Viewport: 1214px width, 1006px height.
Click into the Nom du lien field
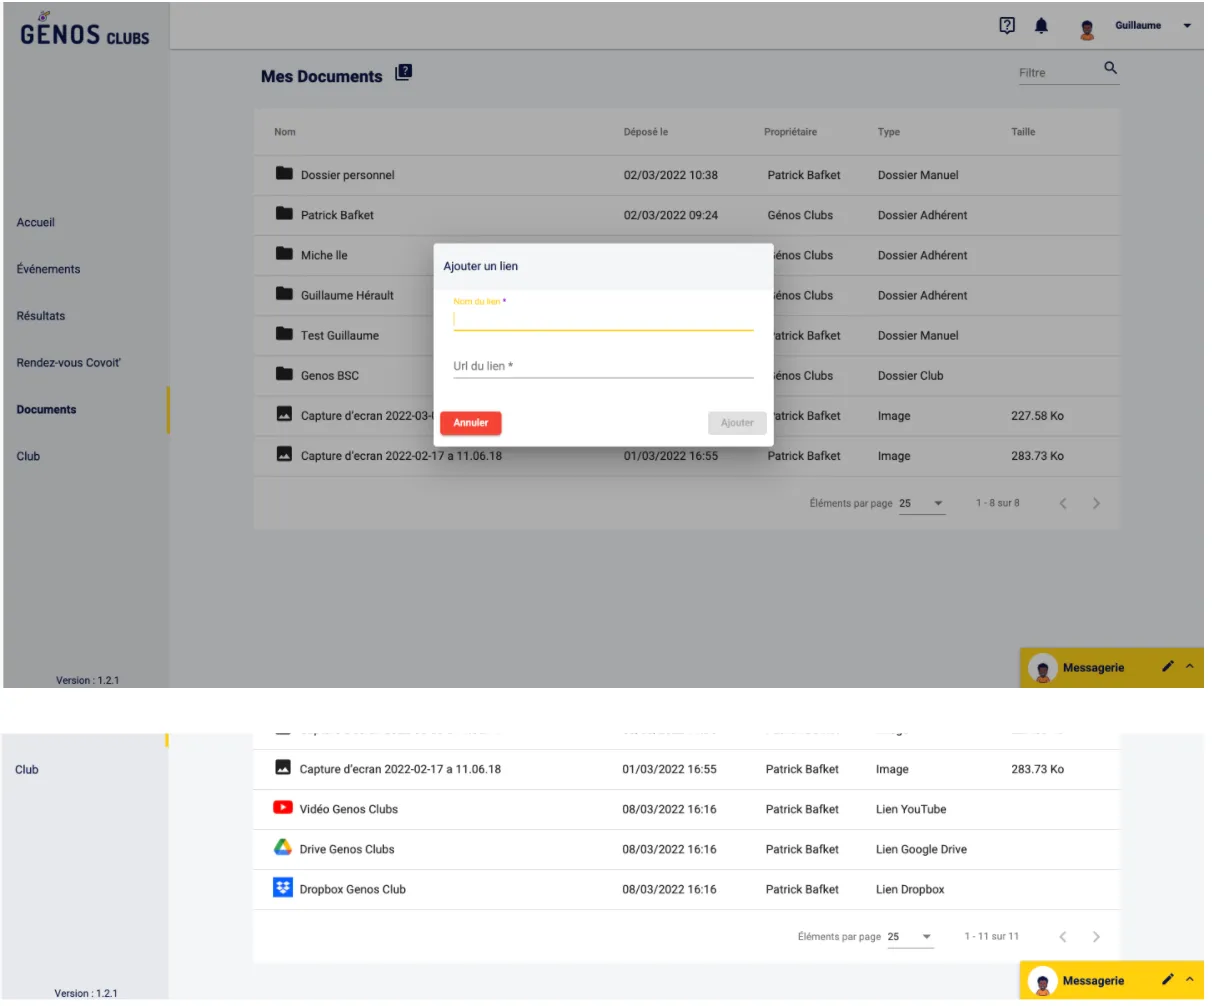[603, 320]
